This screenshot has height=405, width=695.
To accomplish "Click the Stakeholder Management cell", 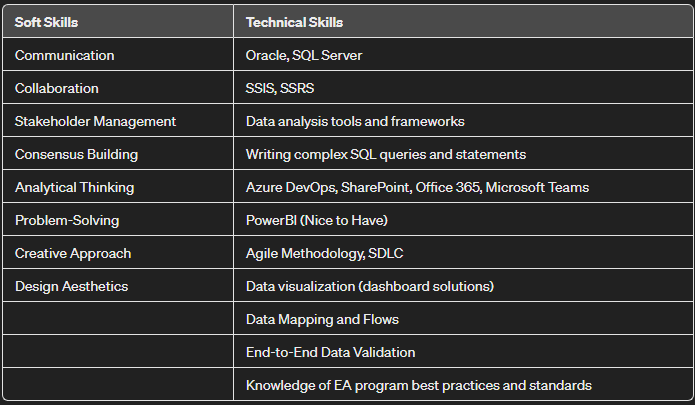I will 118,121.
